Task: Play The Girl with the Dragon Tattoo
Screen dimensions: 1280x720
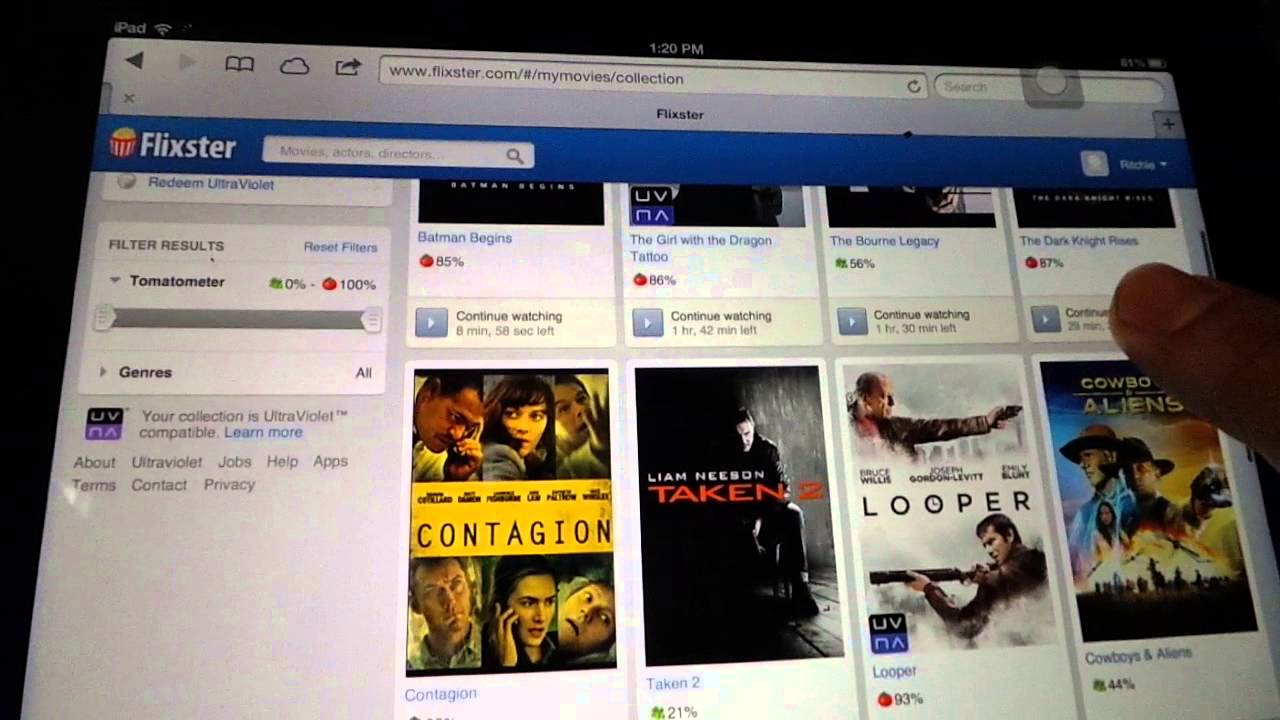Action: tap(647, 322)
